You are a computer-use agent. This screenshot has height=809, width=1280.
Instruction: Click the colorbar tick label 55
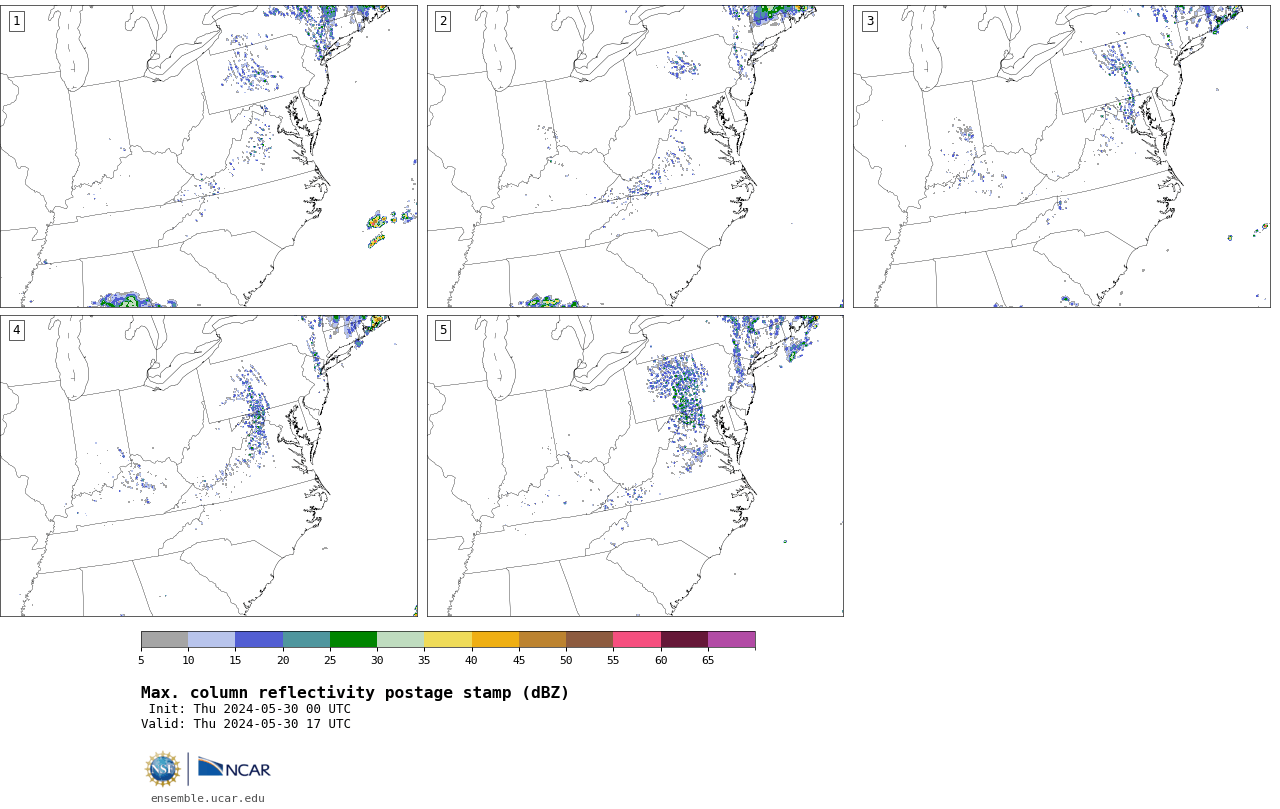(x=613, y=660)
